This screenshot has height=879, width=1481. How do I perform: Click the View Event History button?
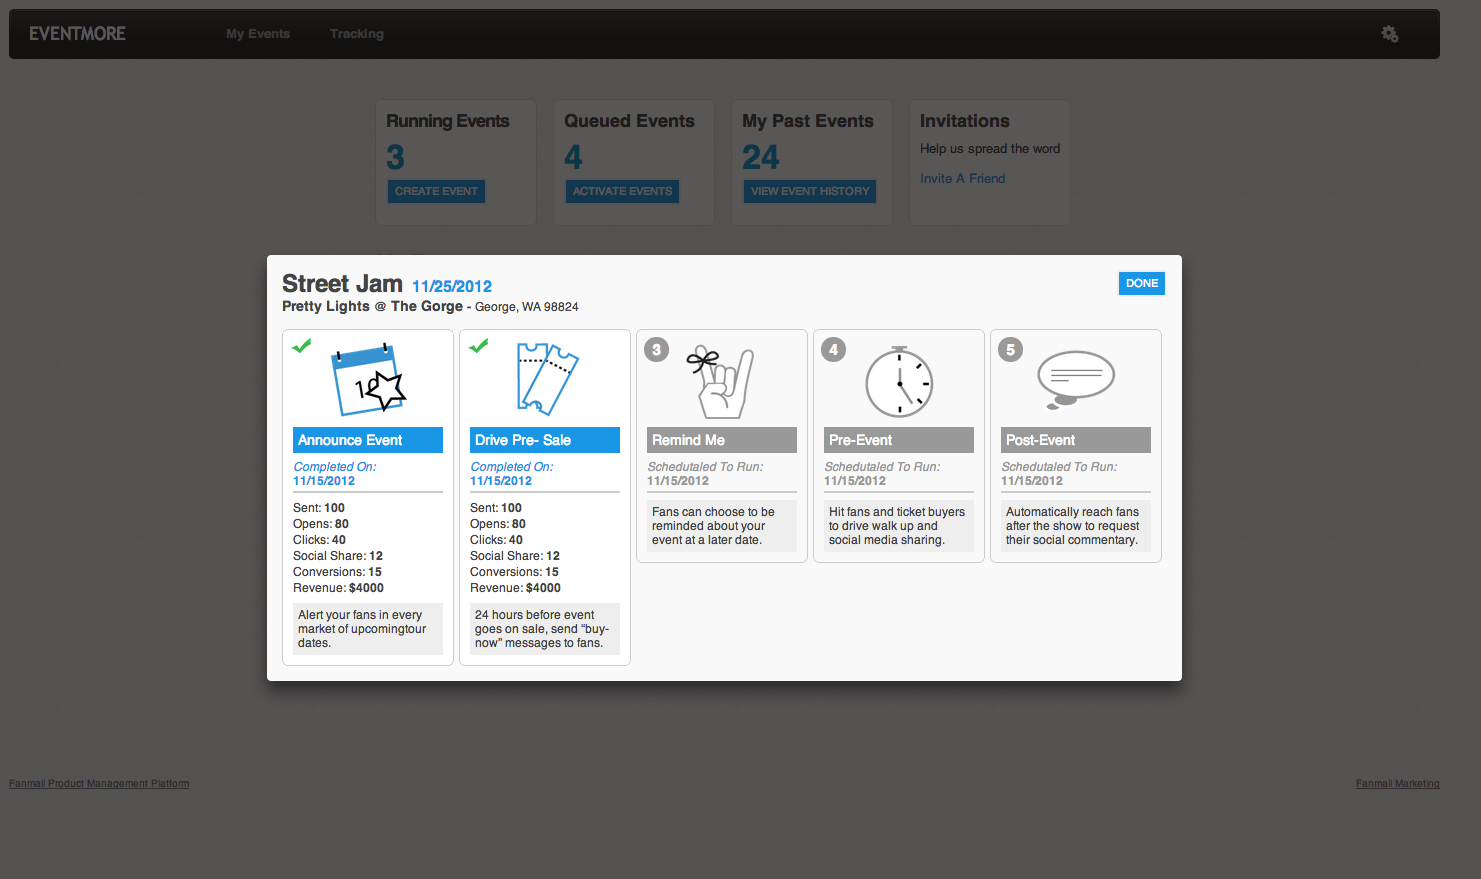810,191
